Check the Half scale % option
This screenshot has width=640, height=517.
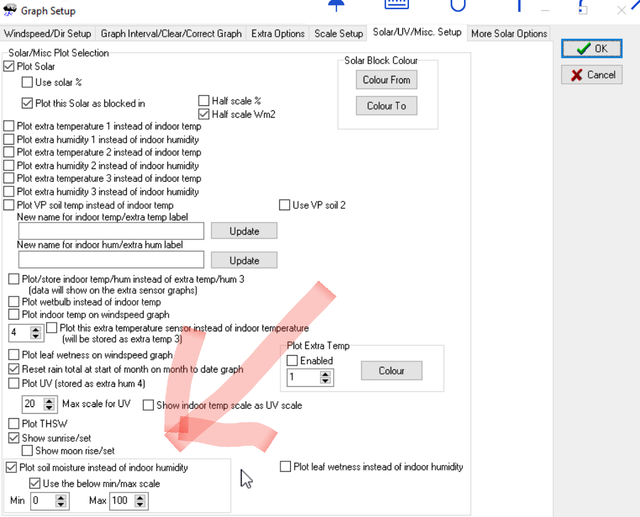(x=203, y=100)
